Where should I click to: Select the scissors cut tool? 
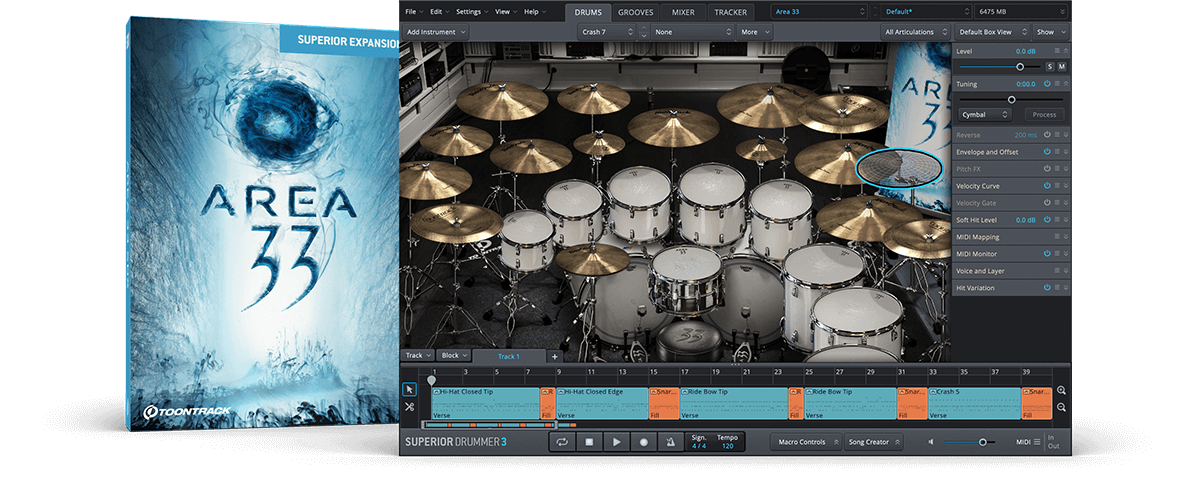click(x=409, y=407)
